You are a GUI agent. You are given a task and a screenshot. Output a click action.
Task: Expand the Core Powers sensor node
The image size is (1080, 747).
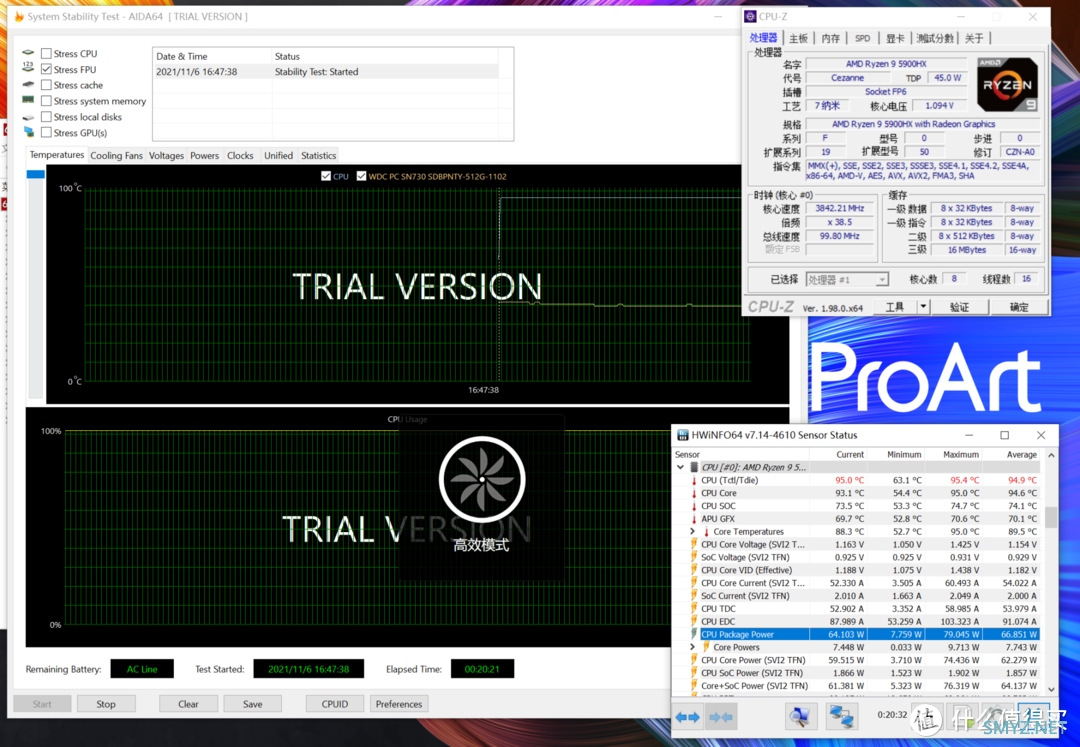pos(692,647)
